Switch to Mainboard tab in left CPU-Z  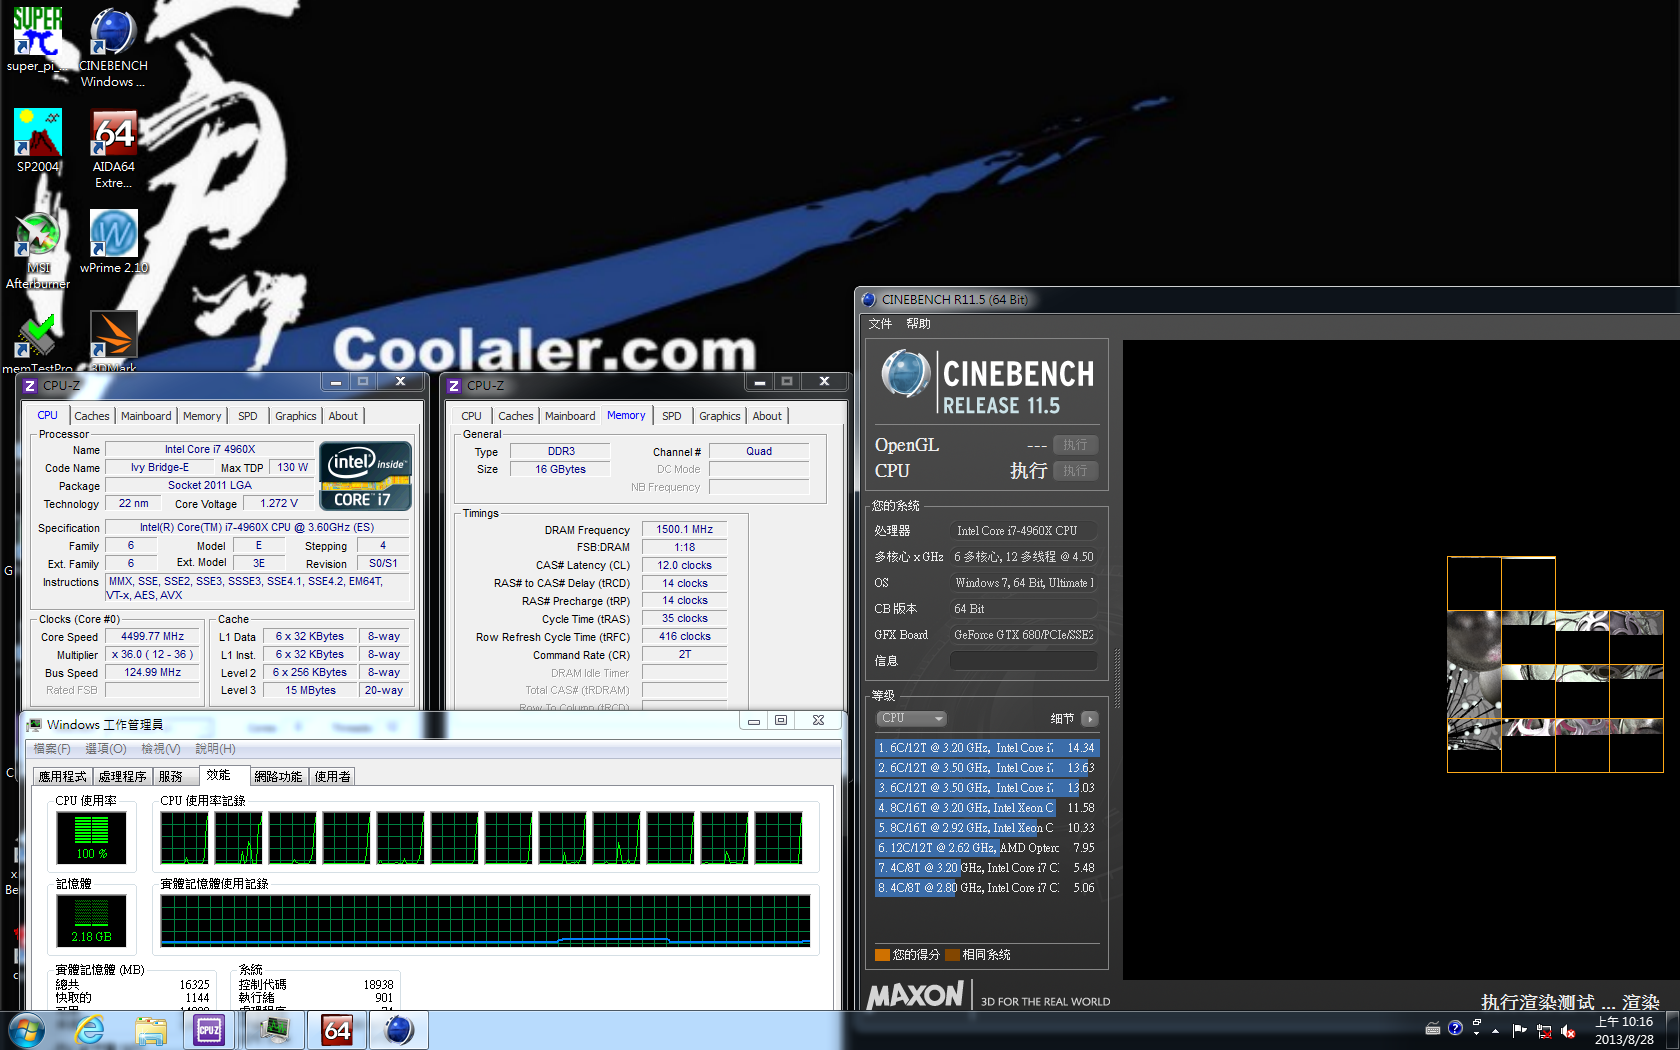tap(146, 416)
